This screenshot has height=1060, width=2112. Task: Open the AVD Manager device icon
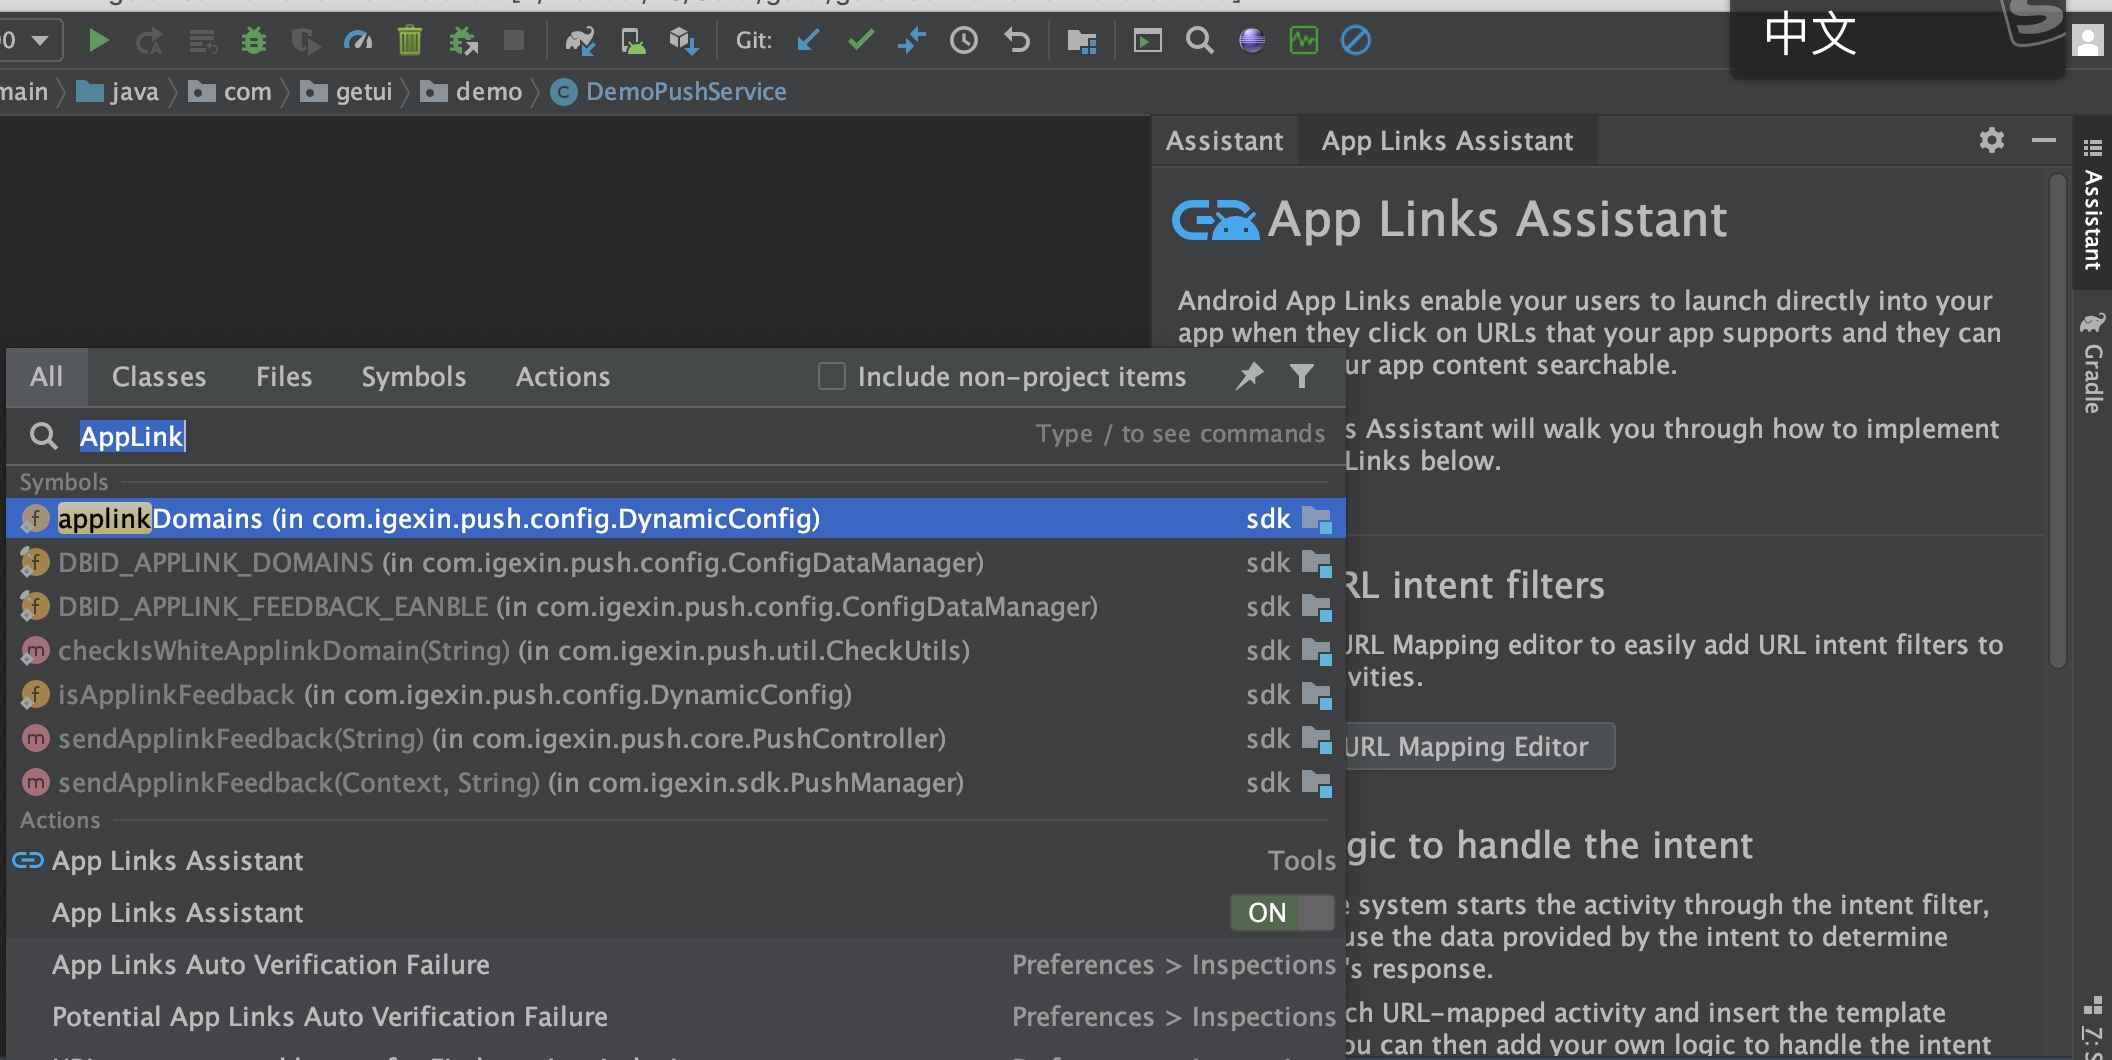633,41
